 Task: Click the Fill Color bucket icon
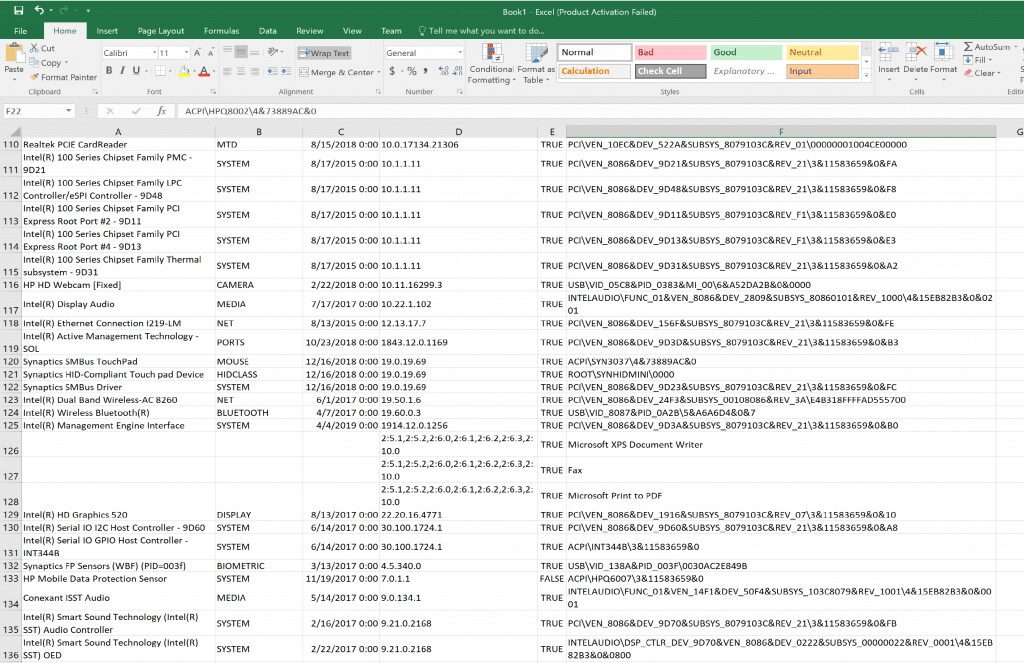click(x=183, y=72)
